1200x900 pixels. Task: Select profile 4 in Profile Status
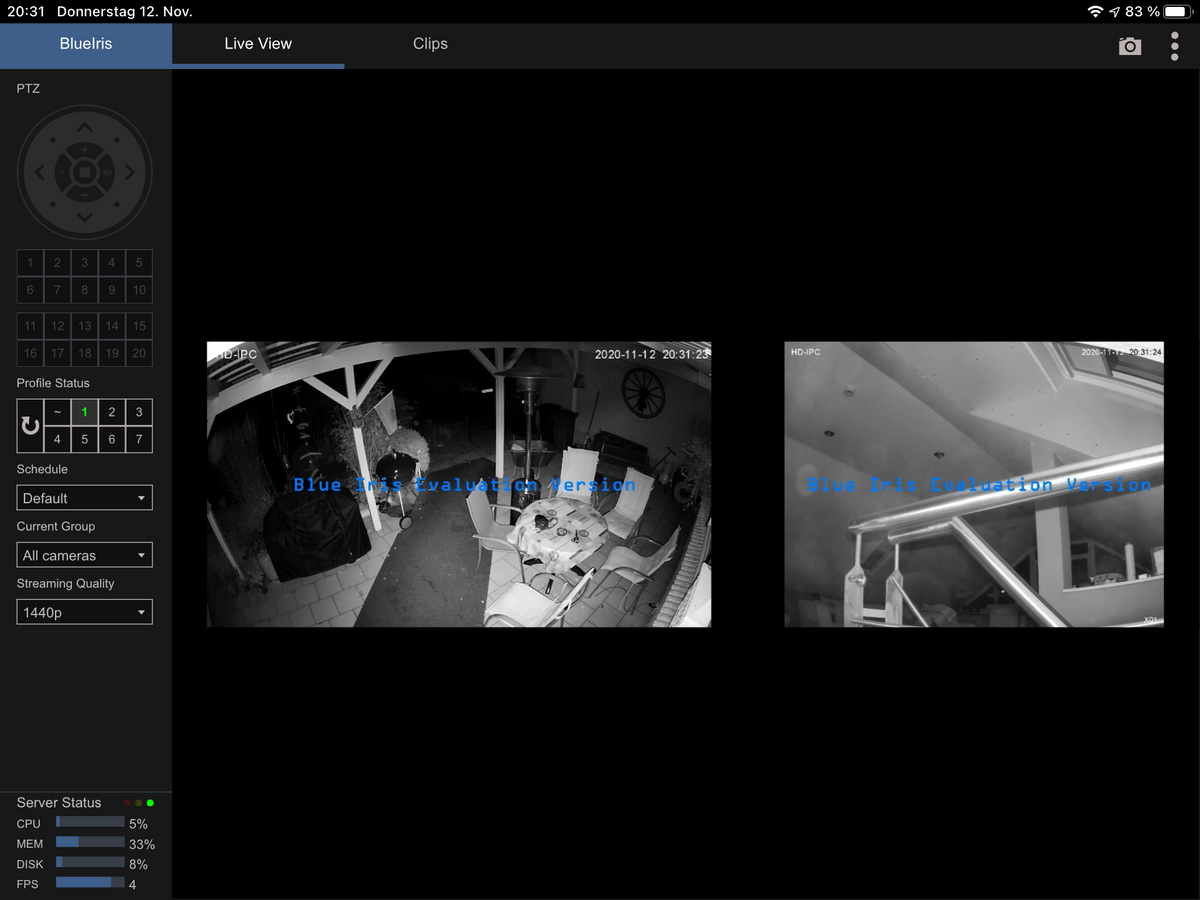click(58, 439)
